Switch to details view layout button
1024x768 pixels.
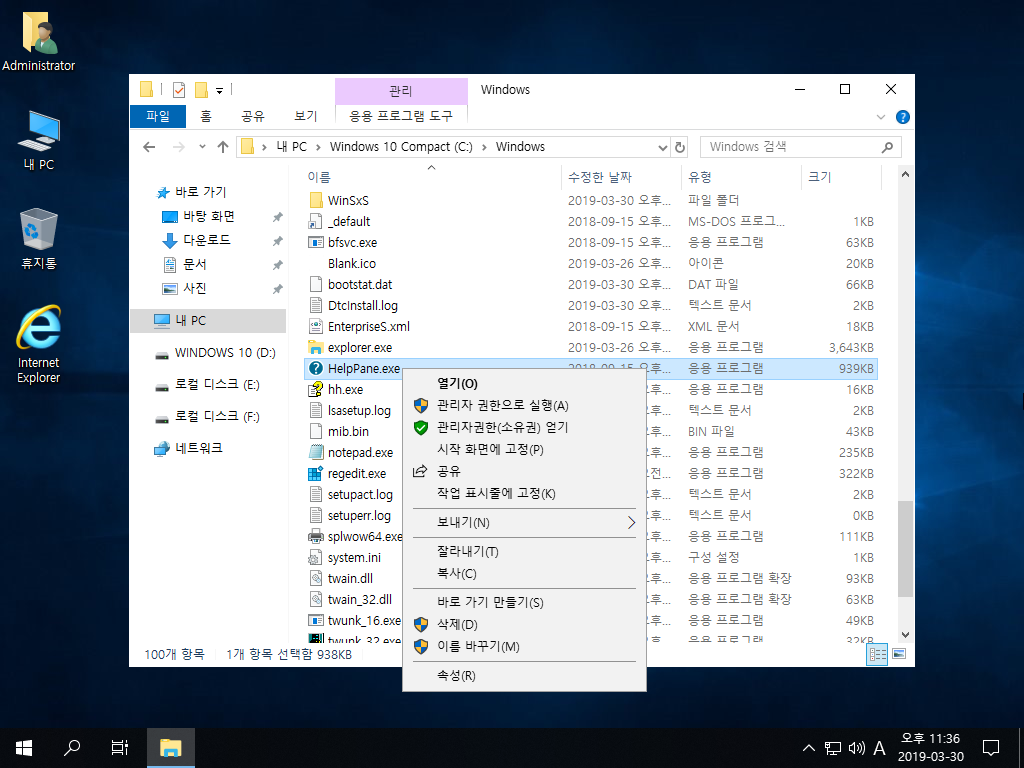tap(876, 654)
